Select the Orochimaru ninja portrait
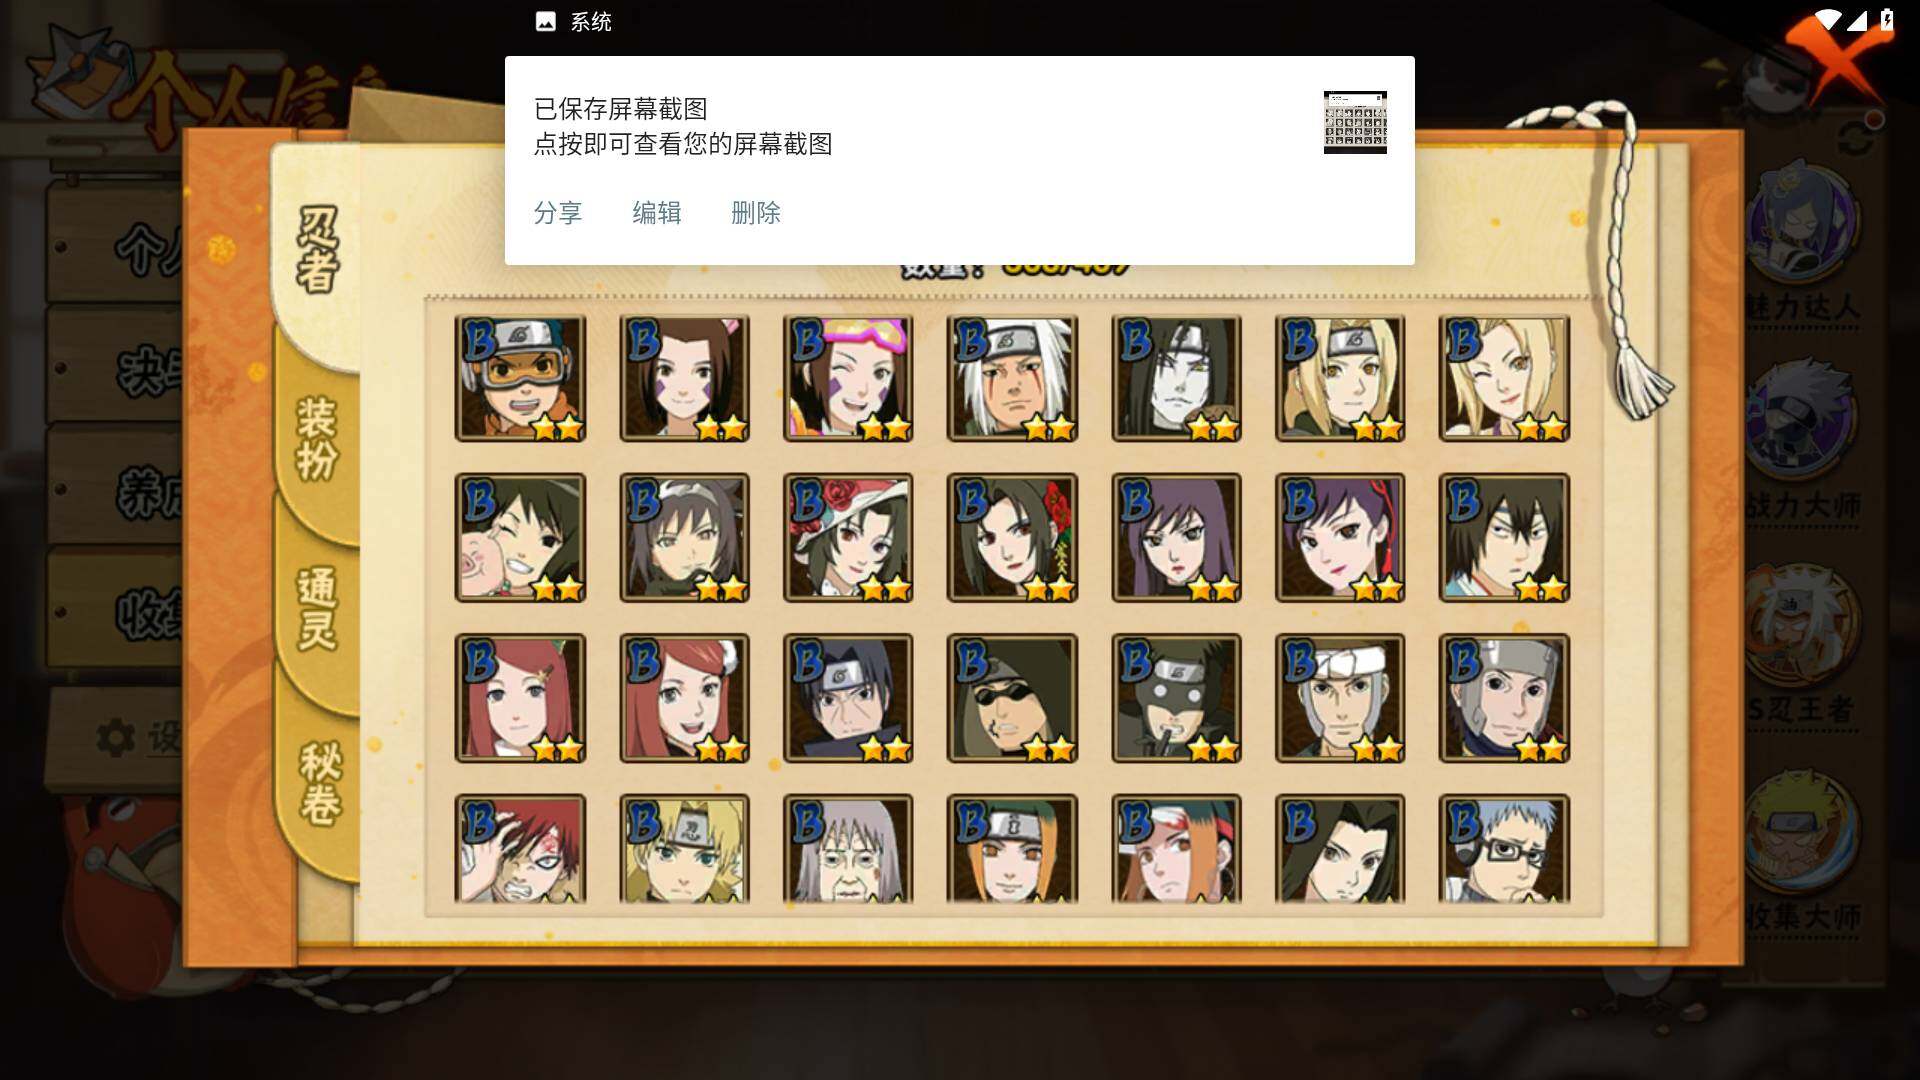 tap(1176, 379)
